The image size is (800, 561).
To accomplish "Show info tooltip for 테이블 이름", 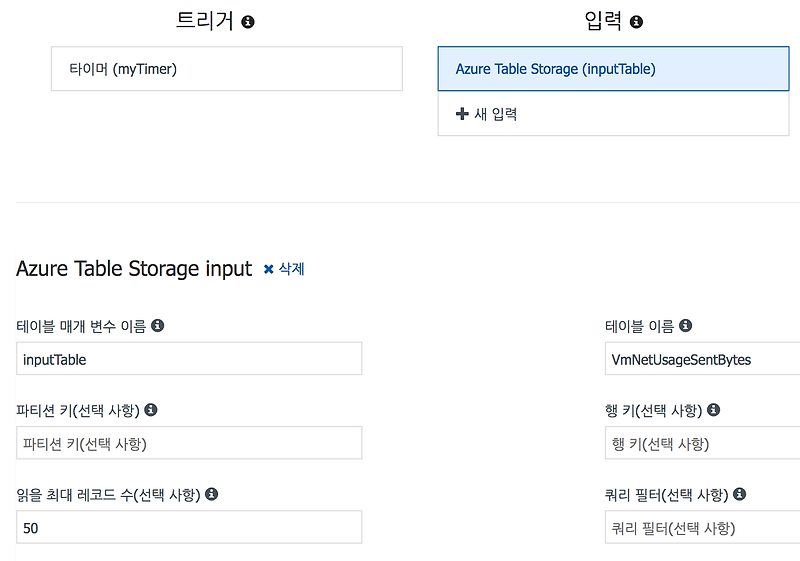I will click(686, 325).
